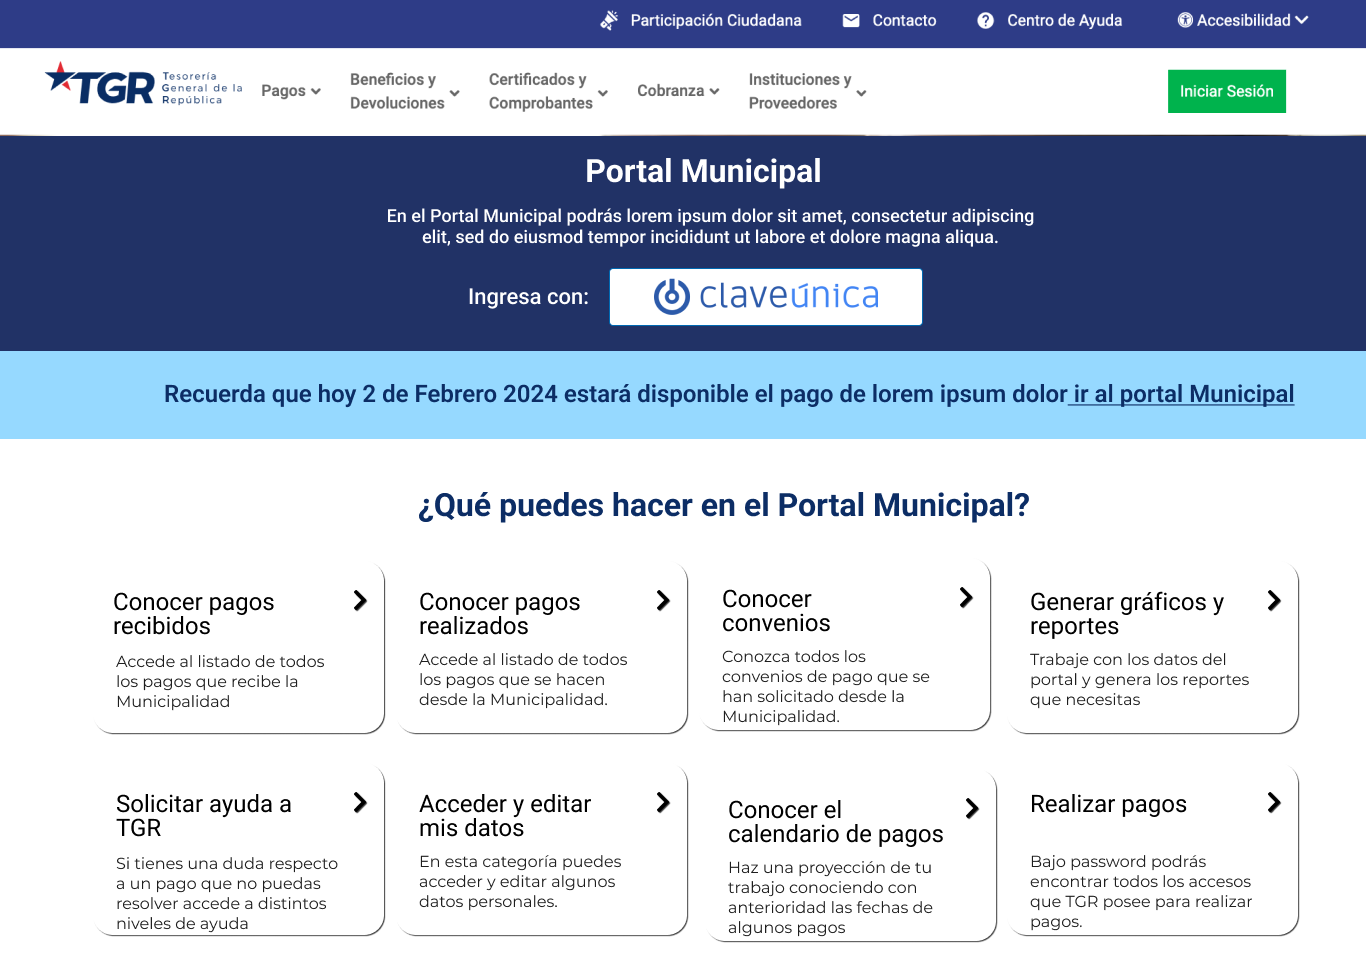Click arrow on Conocer el calendario de pagos card

(971, 808)
